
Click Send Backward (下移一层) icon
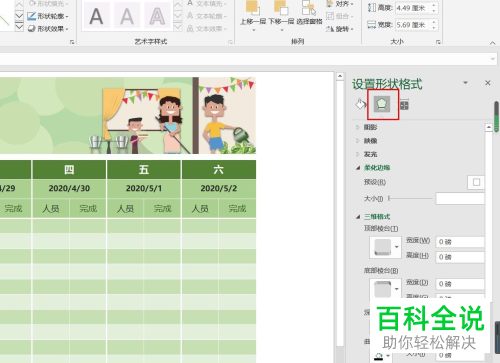pos(281,8)
